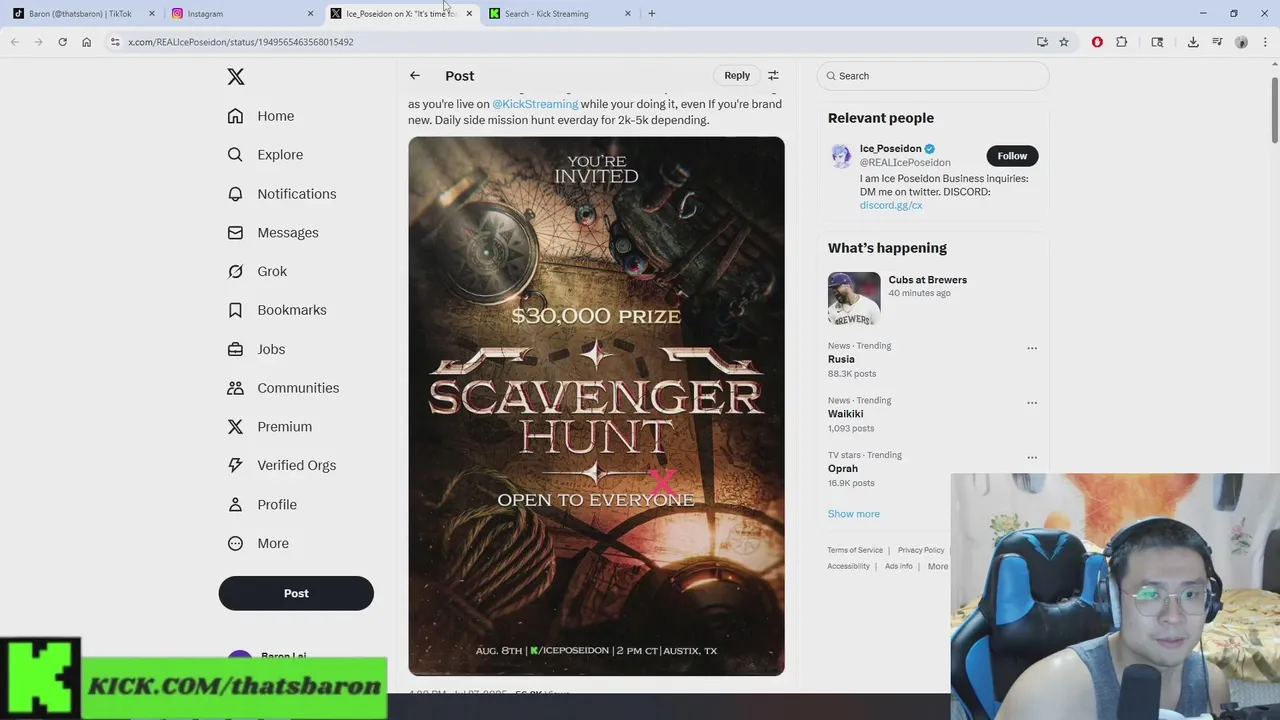Reload the current page

point(62,42)
